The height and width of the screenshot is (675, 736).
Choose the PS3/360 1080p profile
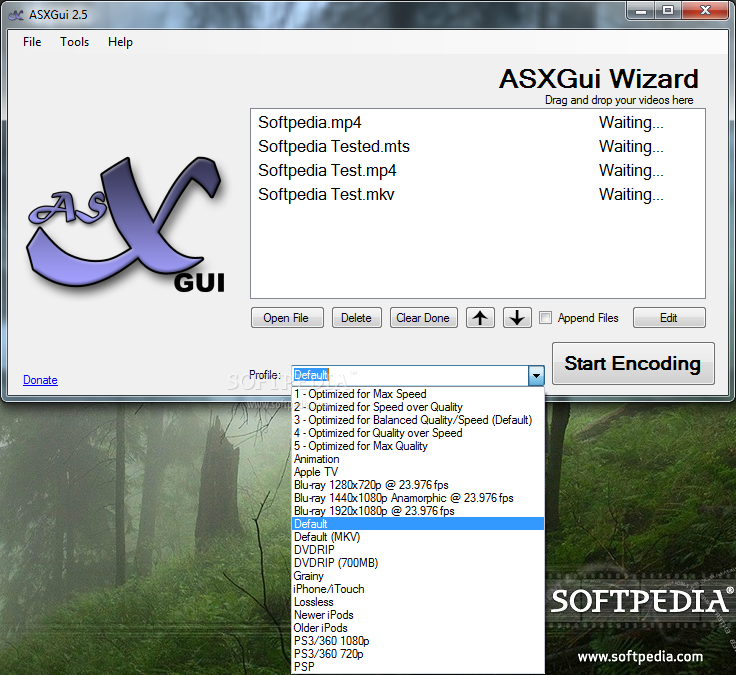tap(418, 641)
